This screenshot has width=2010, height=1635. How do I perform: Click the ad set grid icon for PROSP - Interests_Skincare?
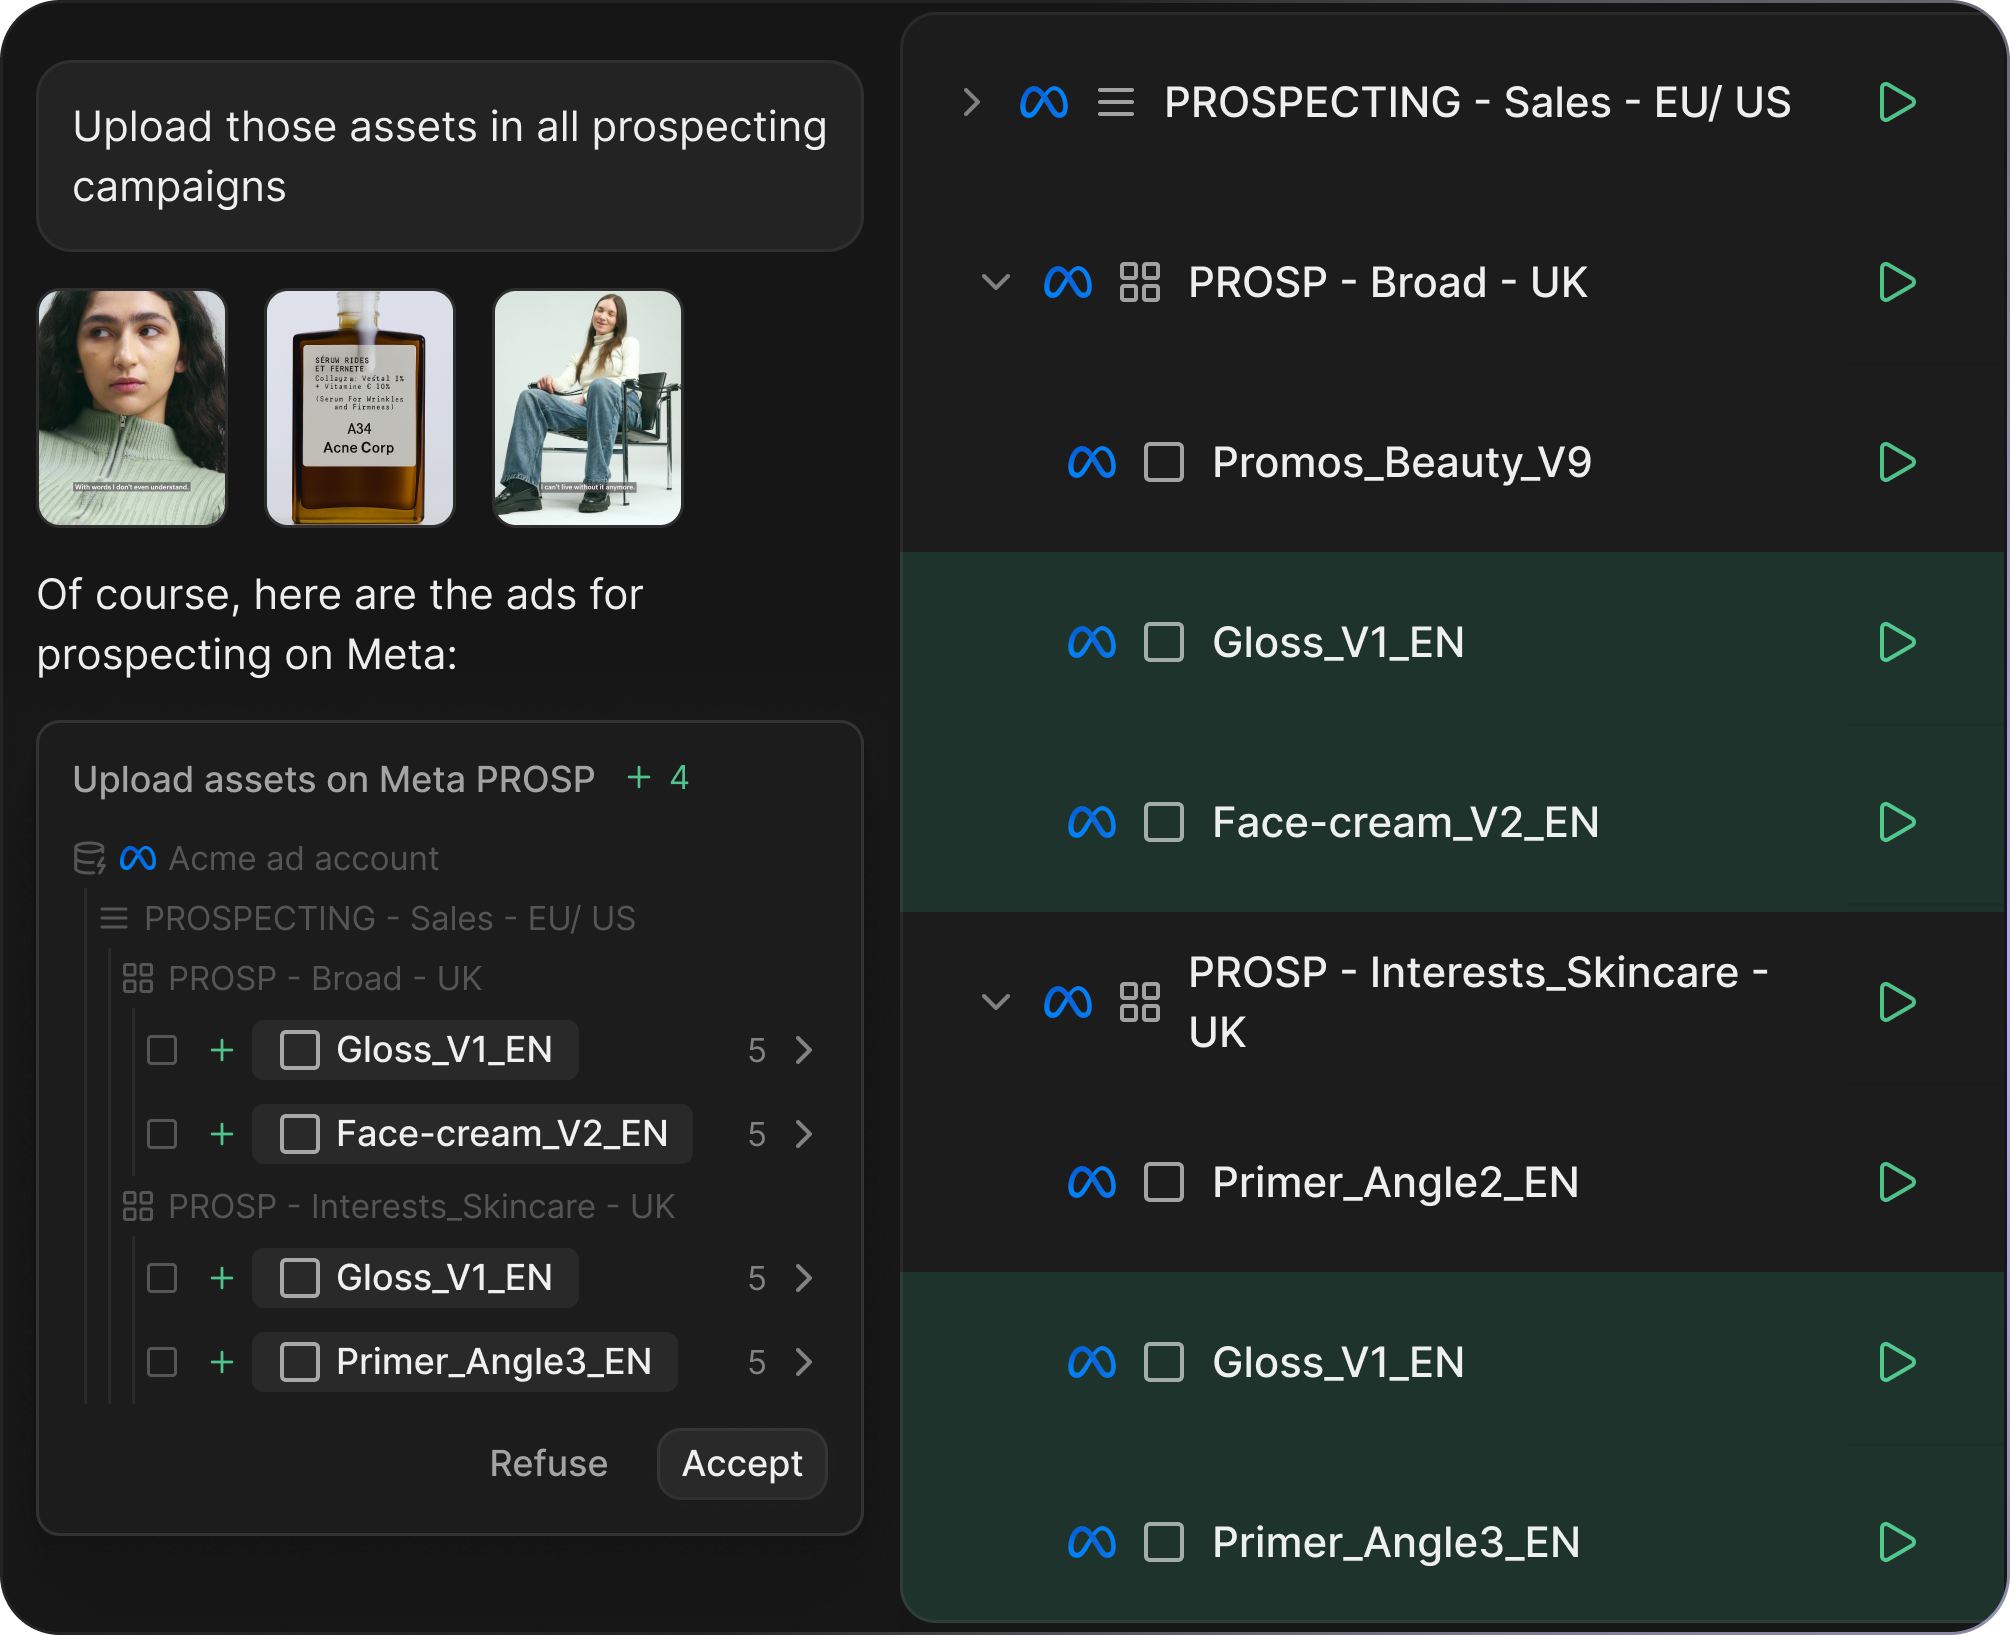pos(1139,1002)
